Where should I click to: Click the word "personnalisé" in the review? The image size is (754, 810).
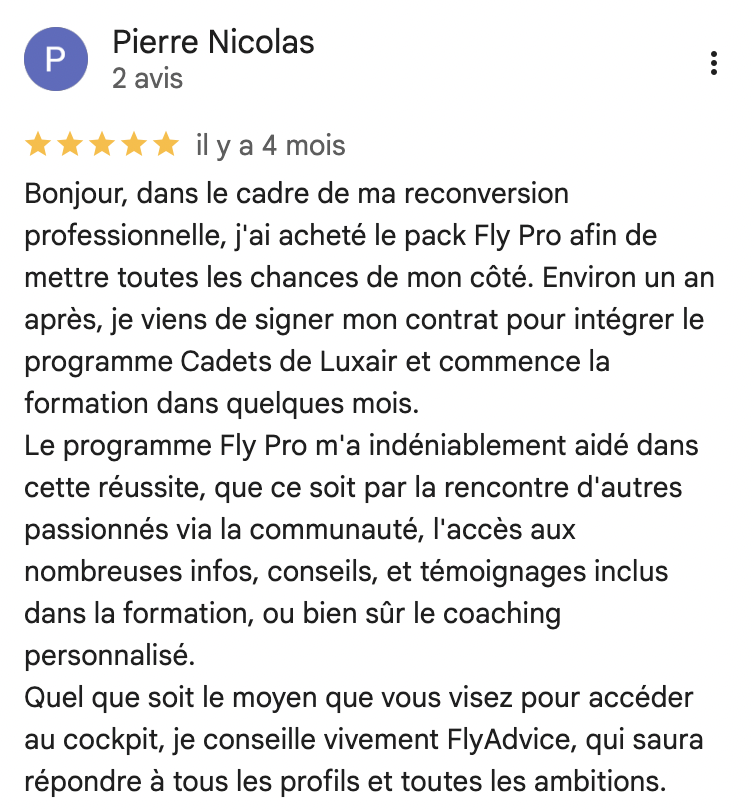108,655
